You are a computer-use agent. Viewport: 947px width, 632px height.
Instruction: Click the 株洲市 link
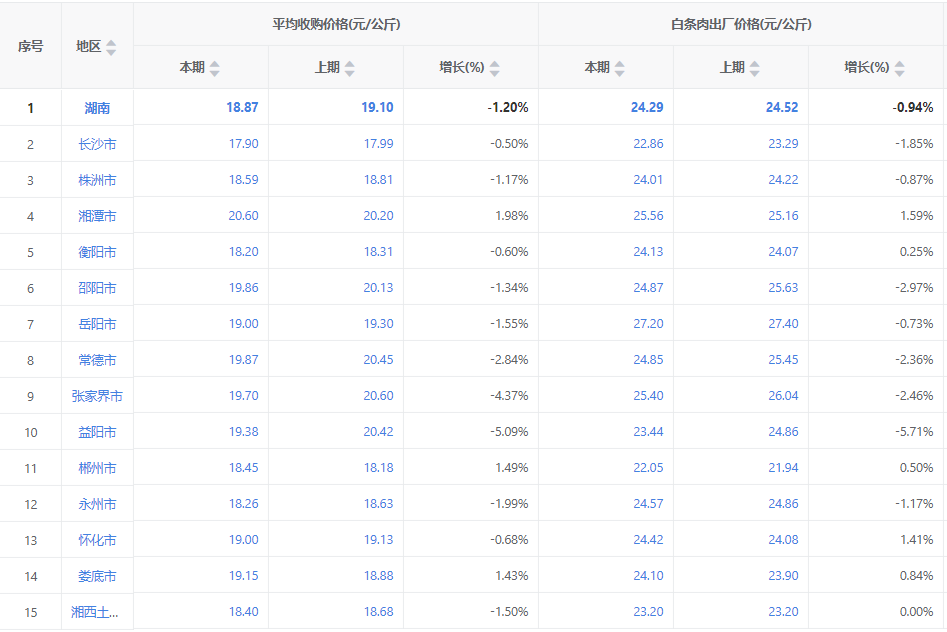97,180
